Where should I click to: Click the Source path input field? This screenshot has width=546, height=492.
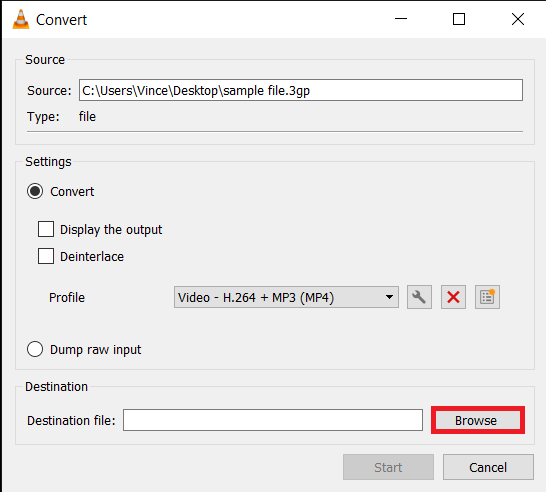click(301, 90)
